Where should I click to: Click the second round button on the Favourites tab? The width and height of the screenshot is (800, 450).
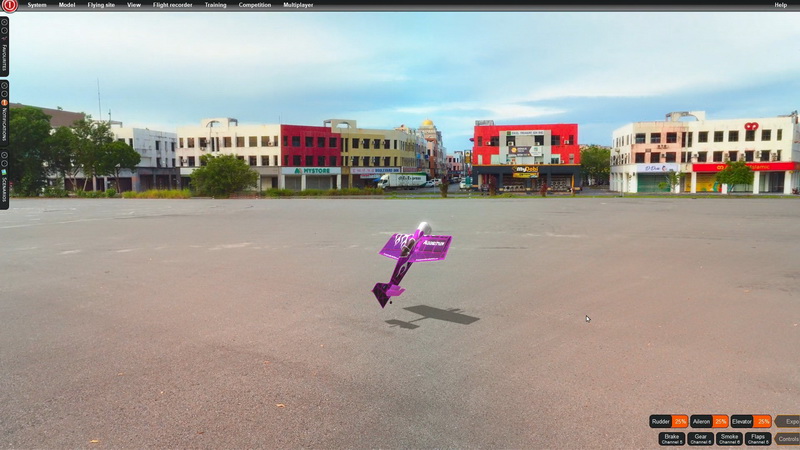pyautogui.click(x=4, y=31)
